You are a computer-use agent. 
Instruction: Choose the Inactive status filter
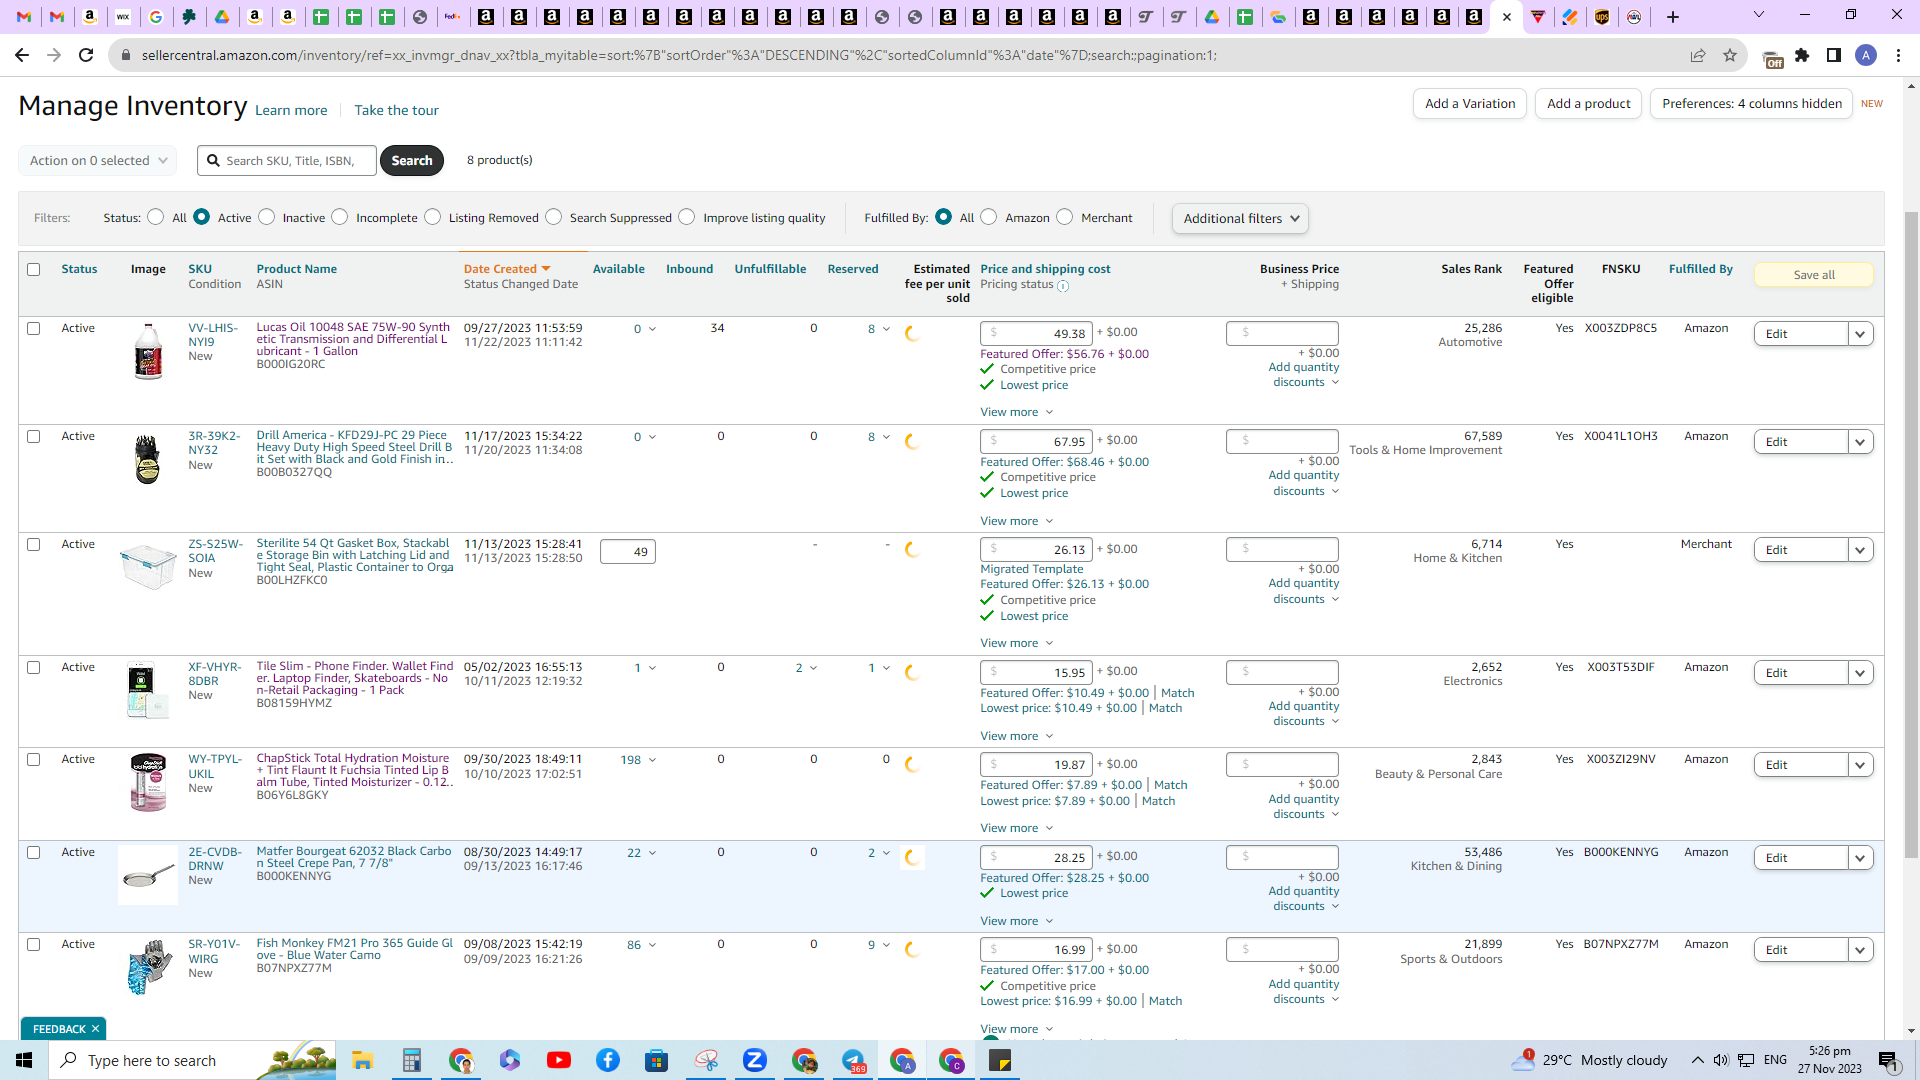coord(267,217)
